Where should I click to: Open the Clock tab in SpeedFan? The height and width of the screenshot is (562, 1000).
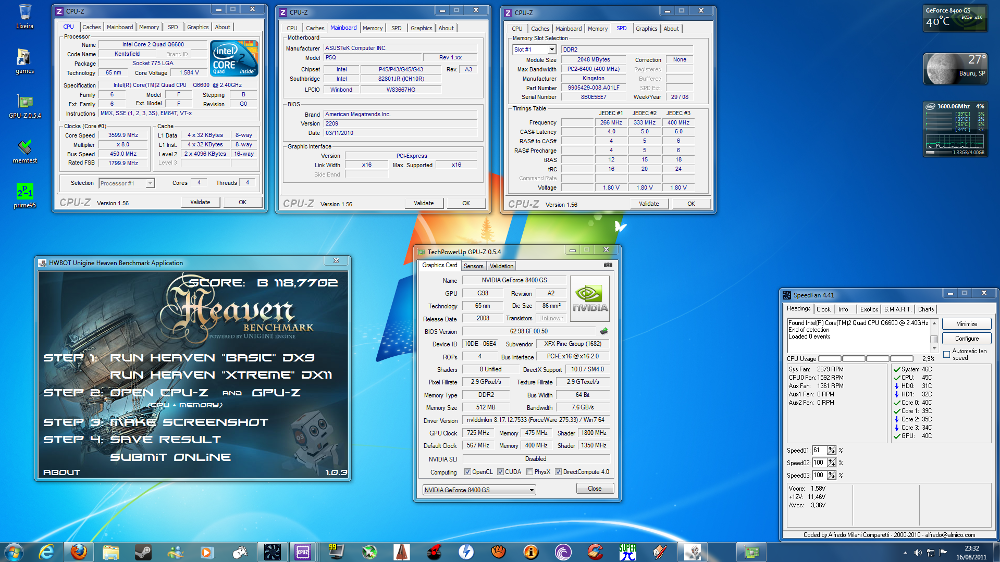(824, 309)
